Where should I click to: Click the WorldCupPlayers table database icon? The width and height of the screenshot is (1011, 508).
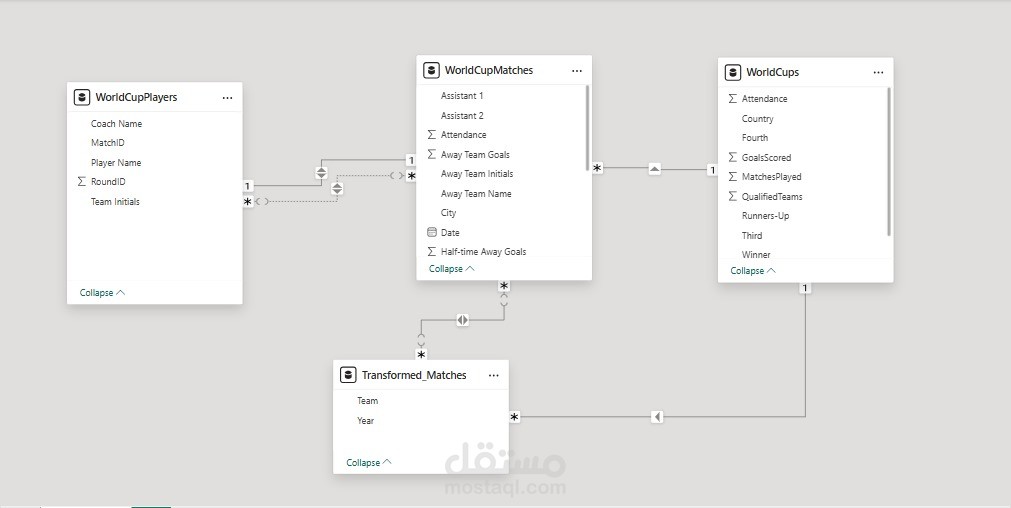pyautogui.click(x=82, y=97)
